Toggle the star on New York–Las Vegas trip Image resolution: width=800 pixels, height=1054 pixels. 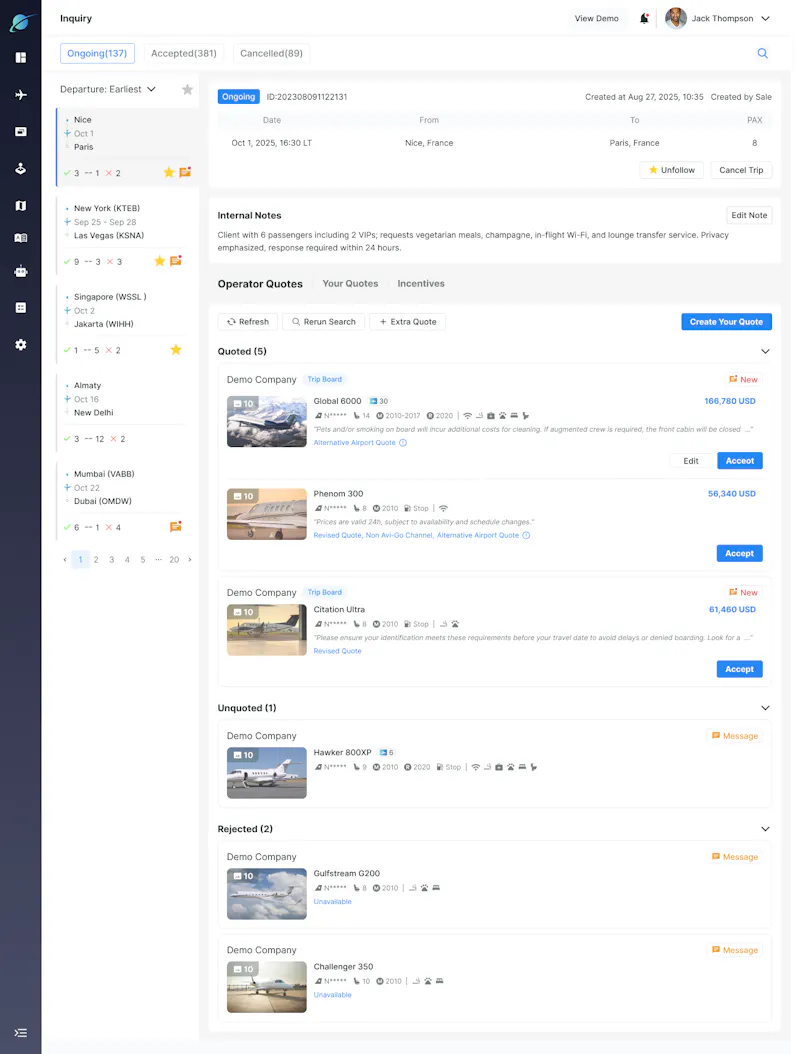click(x=159, y=261)
